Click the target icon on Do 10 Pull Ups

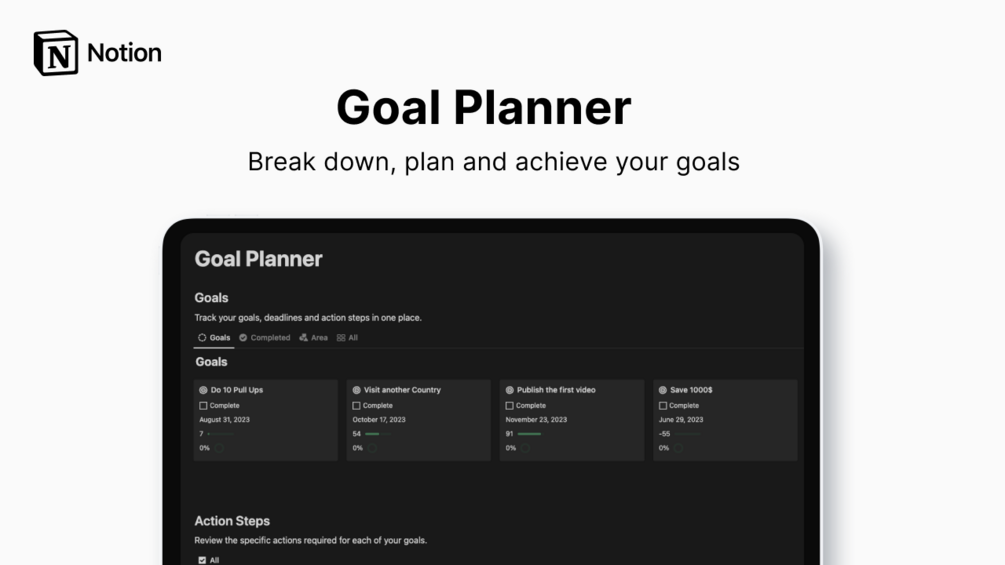tap(203, 390)
